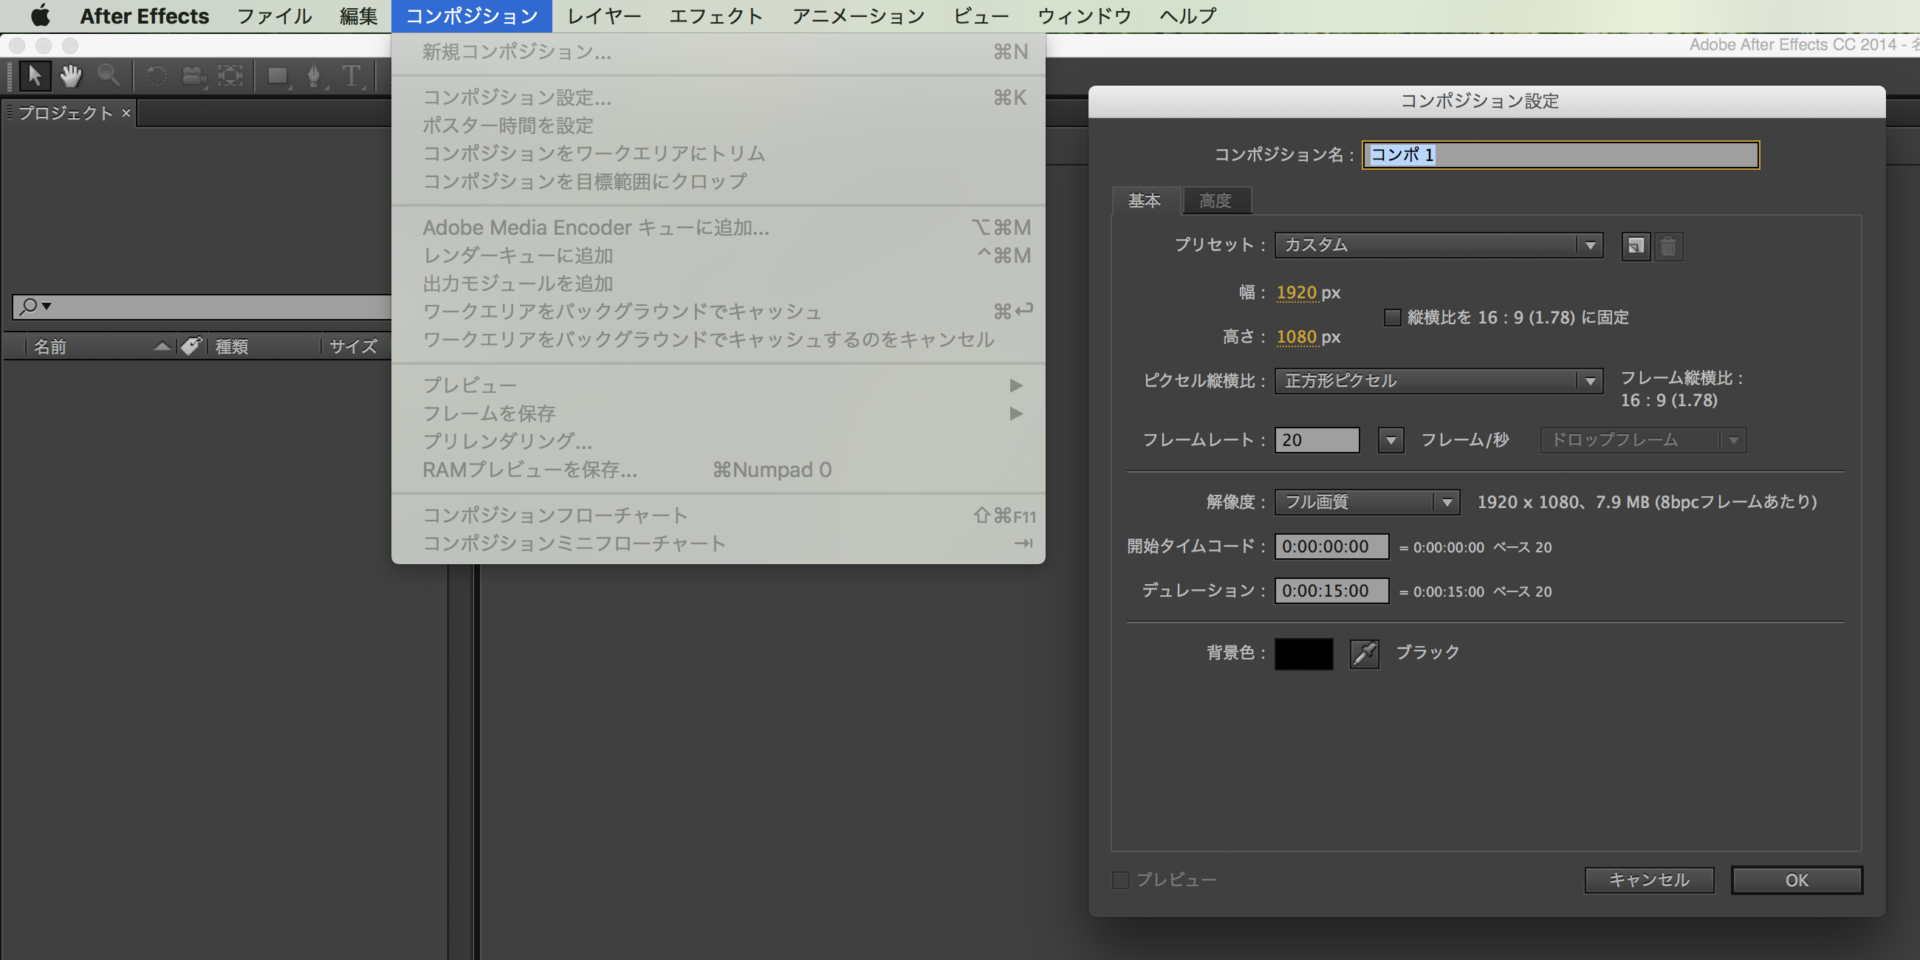Choose 出力モジュールを追加 menu item
This screenshot has width=1920, height=960.
click(x=718, y=283)
